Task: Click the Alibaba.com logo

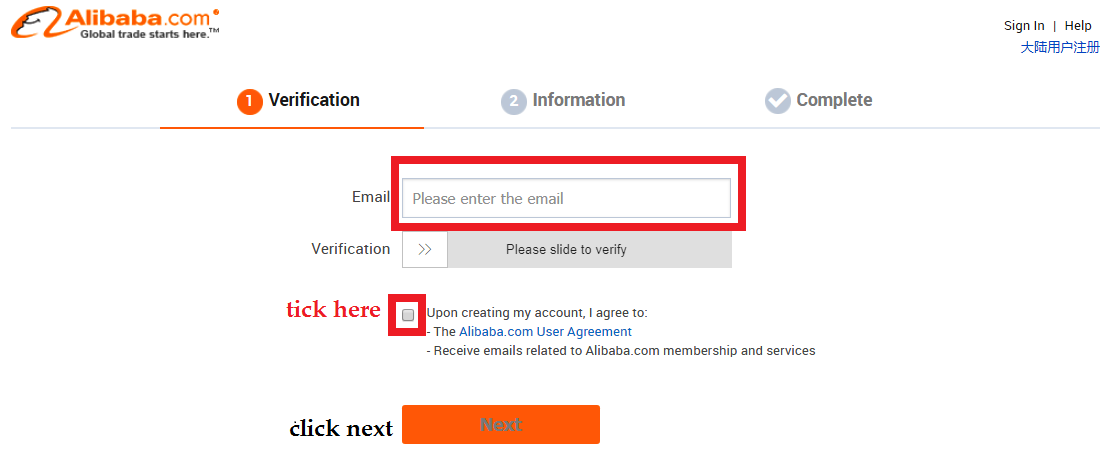Action: click(115, 22)
